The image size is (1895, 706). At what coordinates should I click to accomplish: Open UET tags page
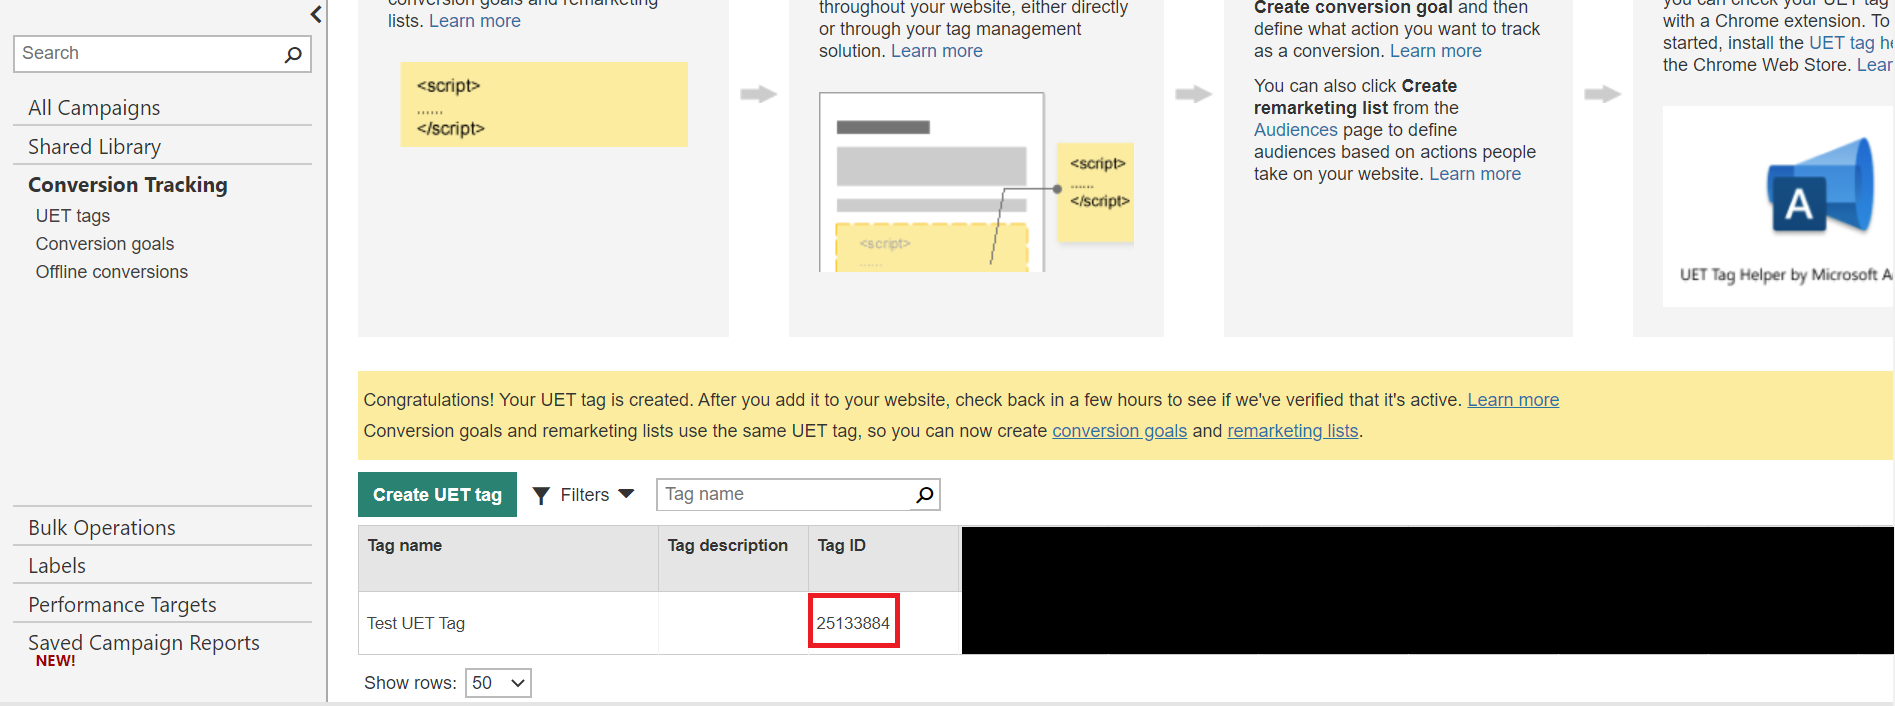(x=73, y=216)
